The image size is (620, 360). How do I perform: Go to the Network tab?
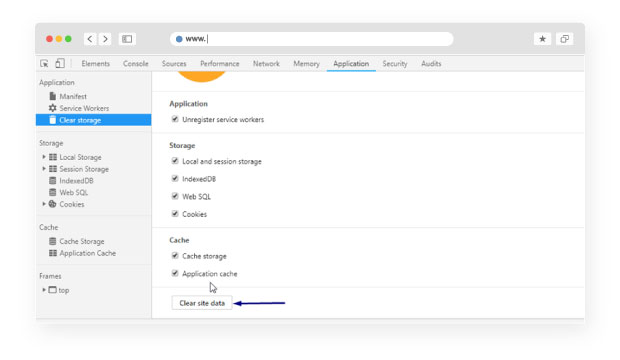(266, 64)
